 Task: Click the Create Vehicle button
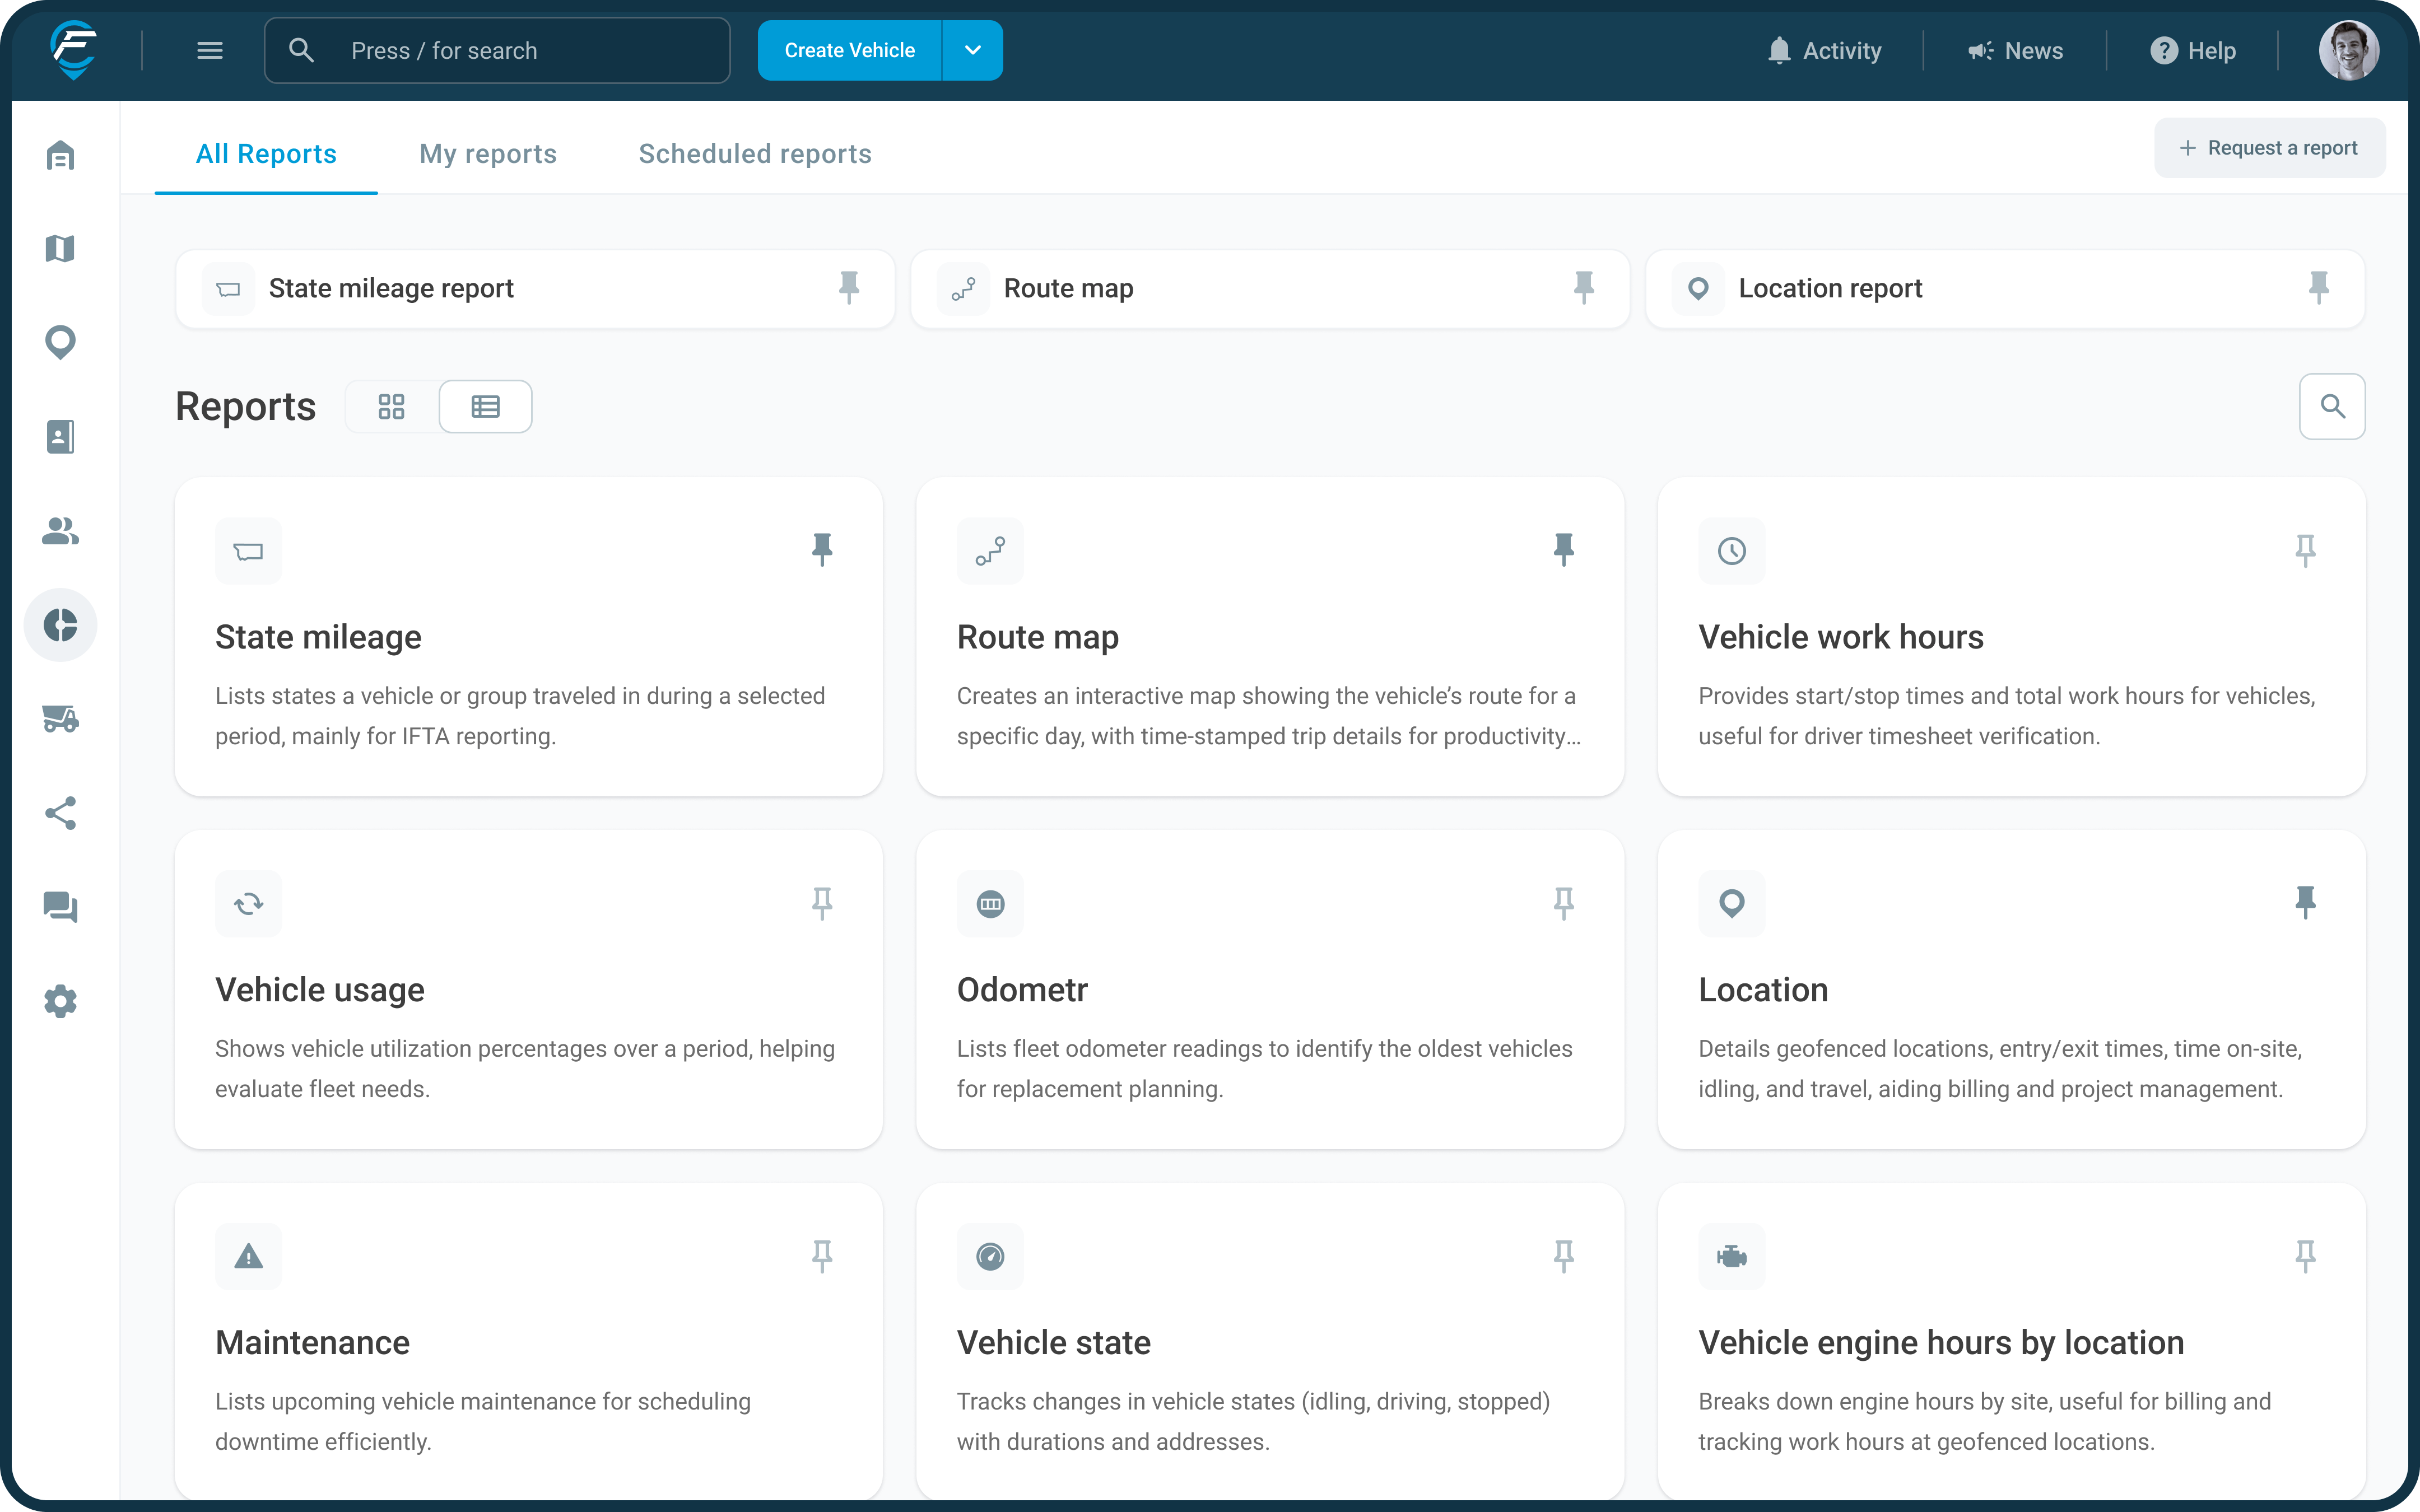coord(849,50)
